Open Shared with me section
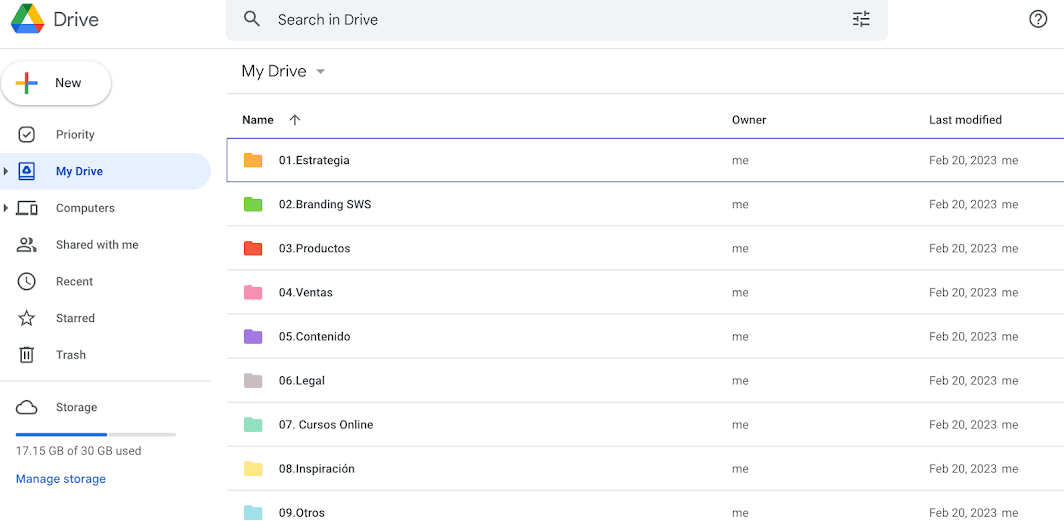This screenshot has width=1064, height=521. [97, 245]
